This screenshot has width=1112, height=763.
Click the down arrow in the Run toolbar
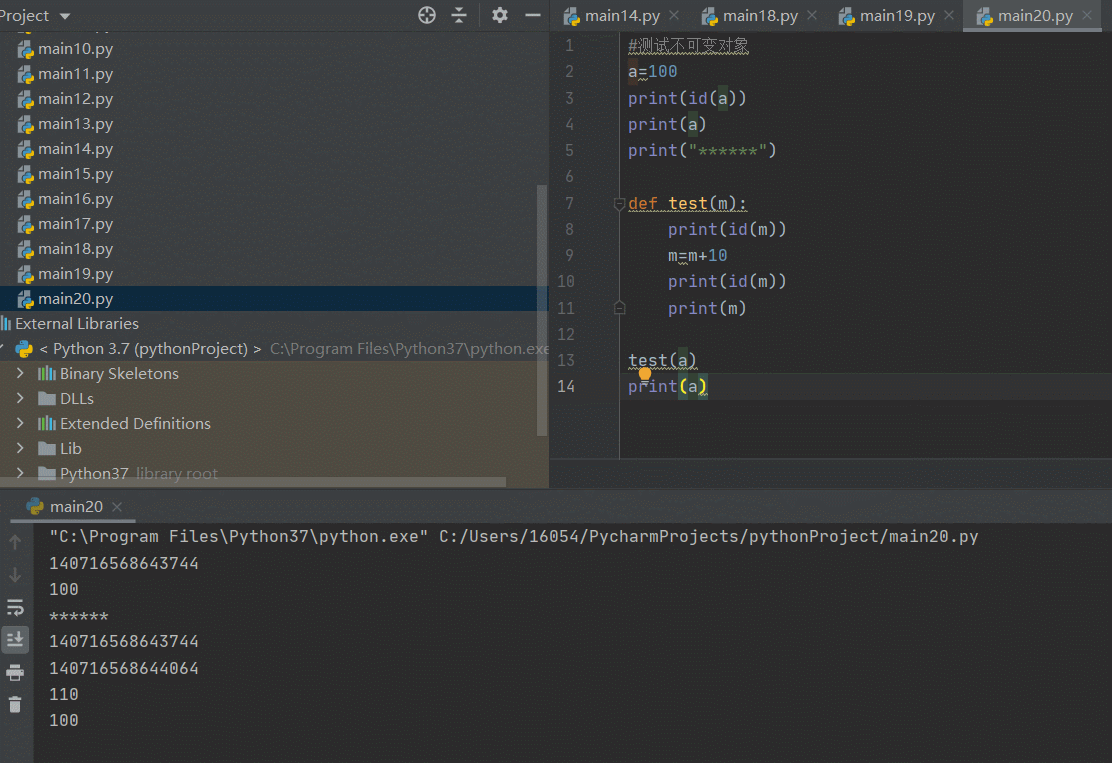click(x=15, y=574)
